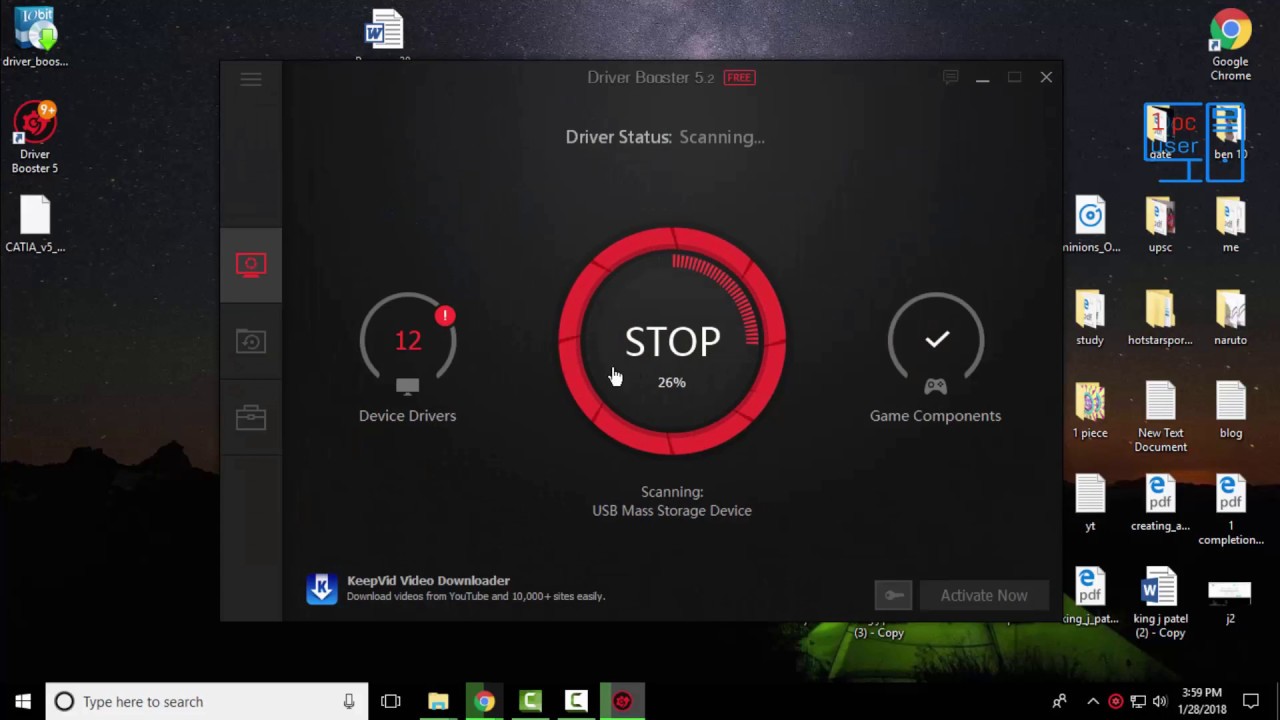
Task: Open the toolbox tab in the sidebar
Action: pos(251,417)
